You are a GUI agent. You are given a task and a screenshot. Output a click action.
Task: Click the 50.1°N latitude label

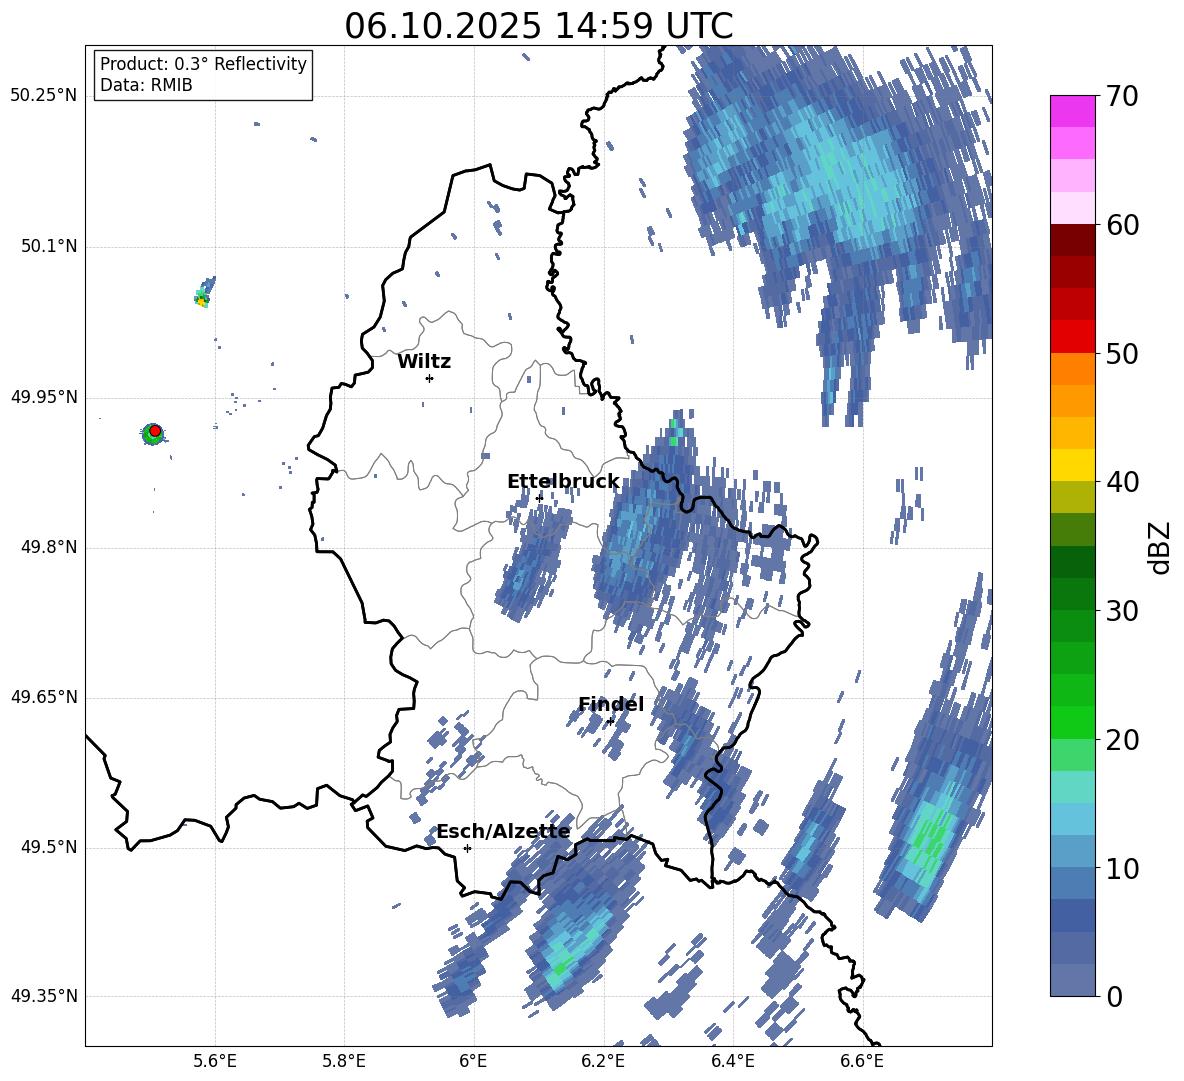[49, 246]
